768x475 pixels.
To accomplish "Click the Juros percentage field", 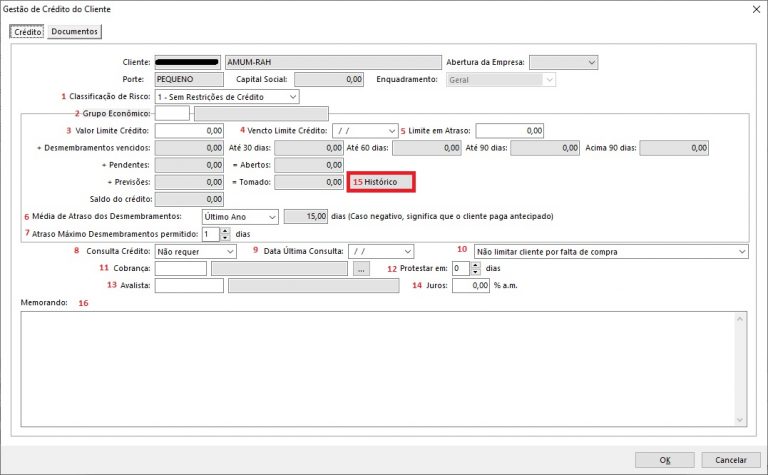I will 471,285.
